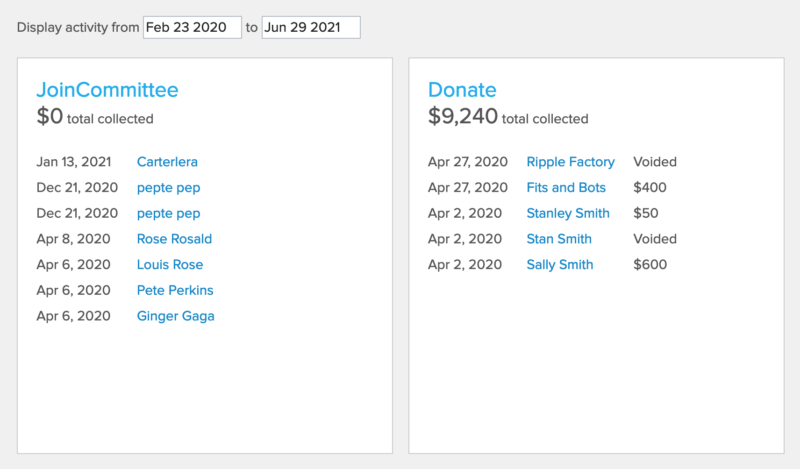View Sally Smith's $600 donation

click(560, 265)
